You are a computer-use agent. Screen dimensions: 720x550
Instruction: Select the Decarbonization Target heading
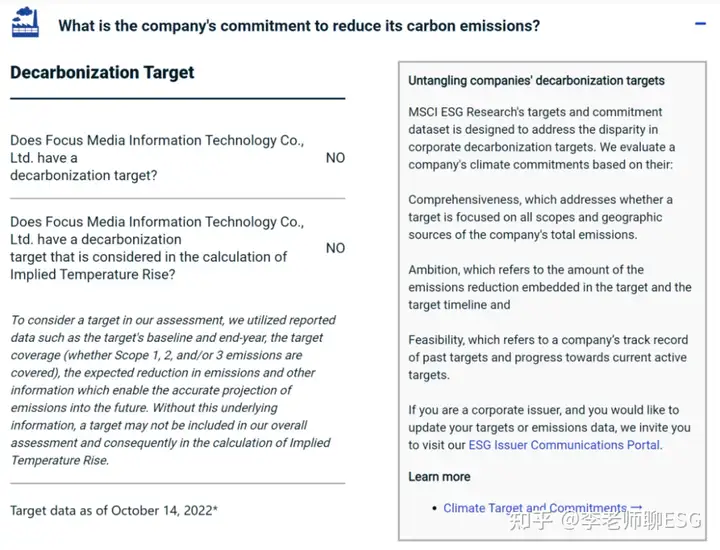pyautogui.click(x=102, y=73)
